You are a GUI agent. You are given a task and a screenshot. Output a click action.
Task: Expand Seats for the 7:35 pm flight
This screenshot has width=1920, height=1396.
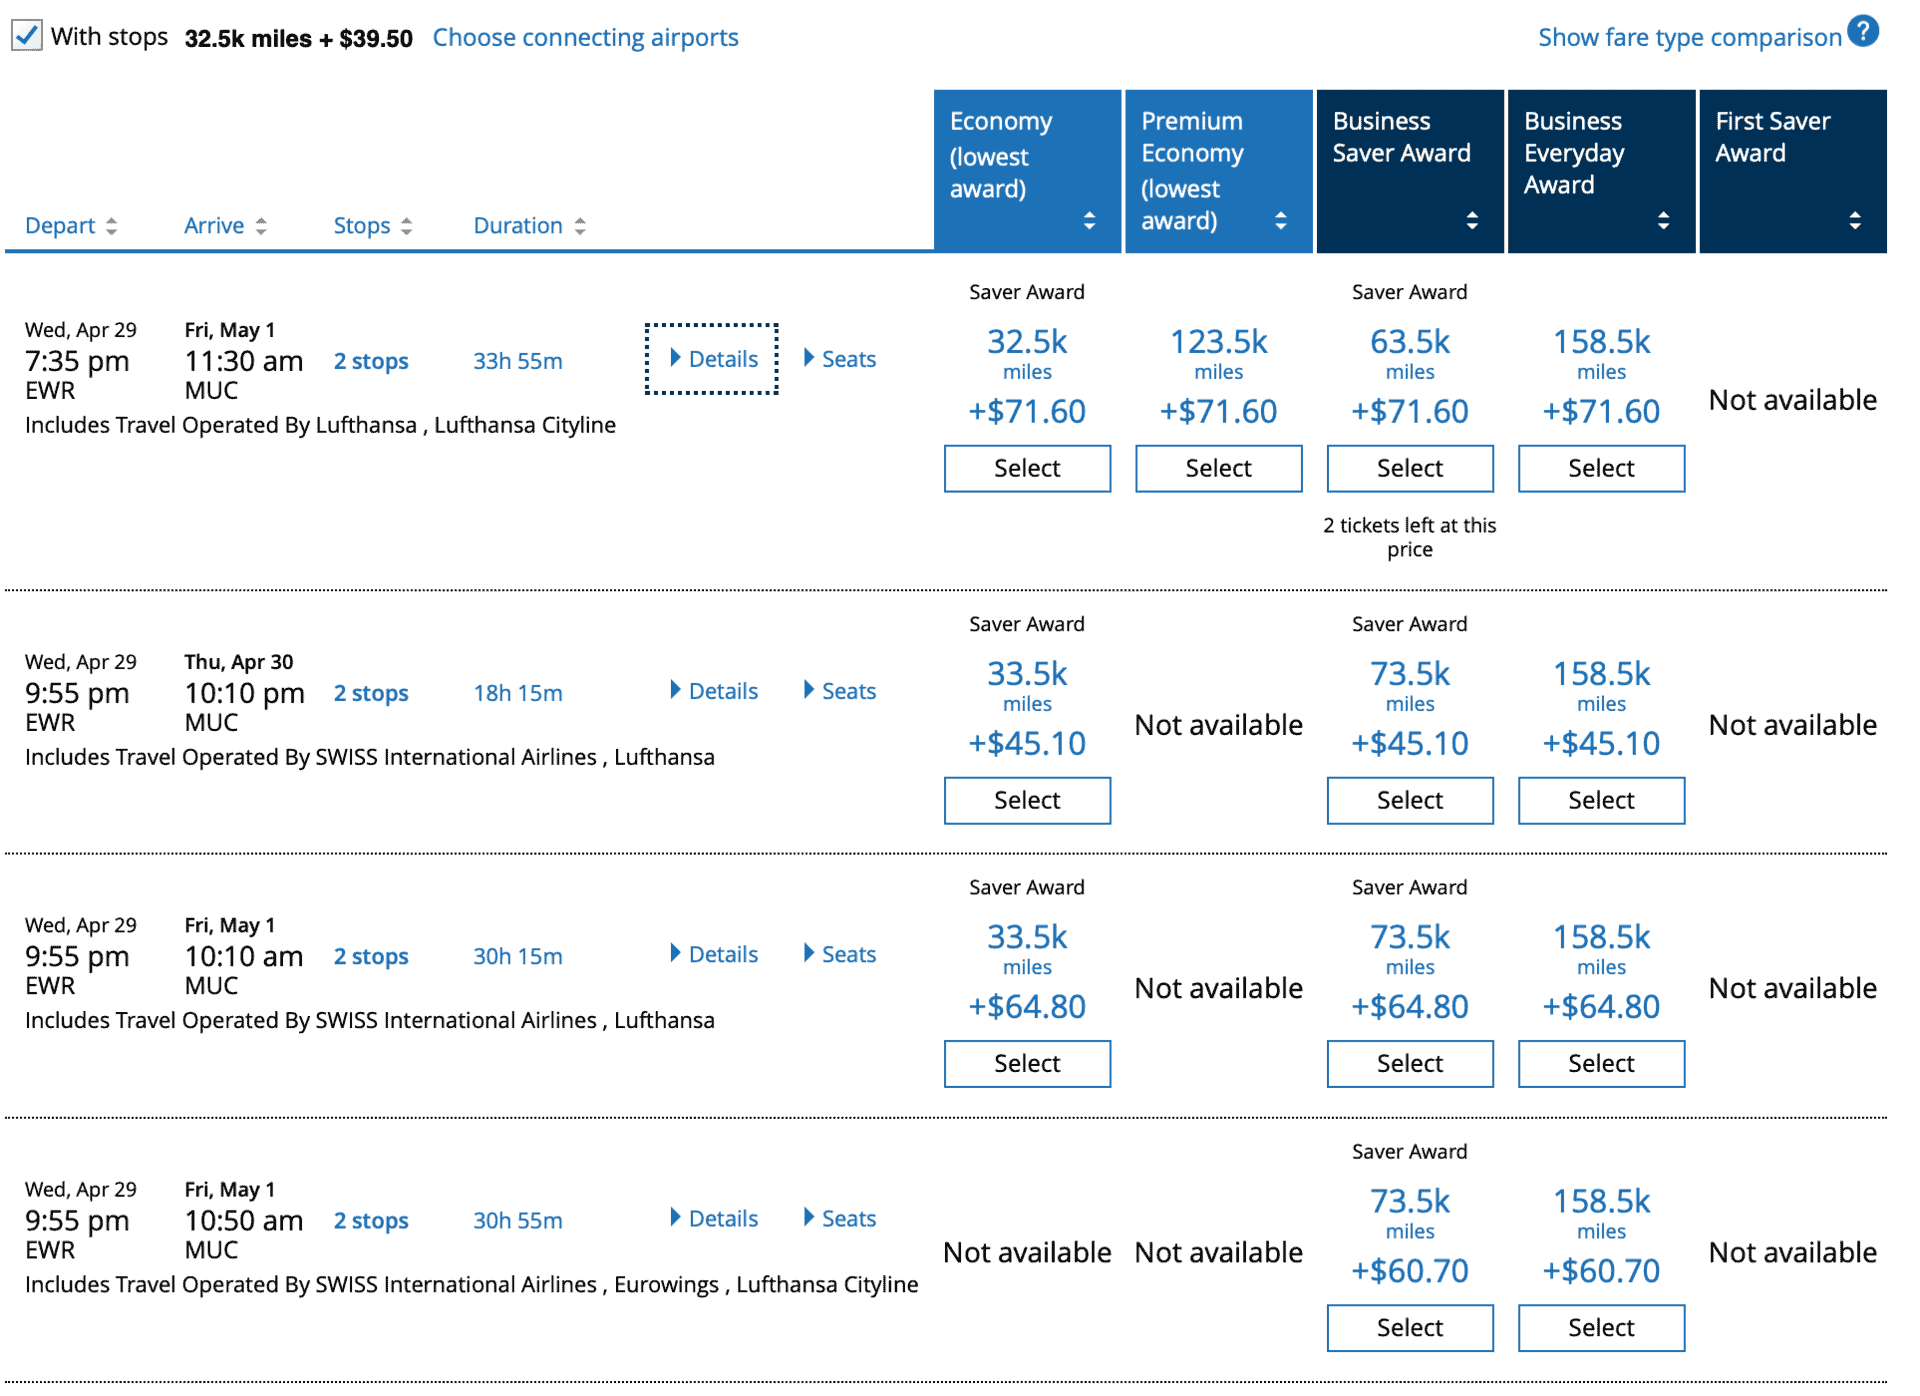(840, 359)
